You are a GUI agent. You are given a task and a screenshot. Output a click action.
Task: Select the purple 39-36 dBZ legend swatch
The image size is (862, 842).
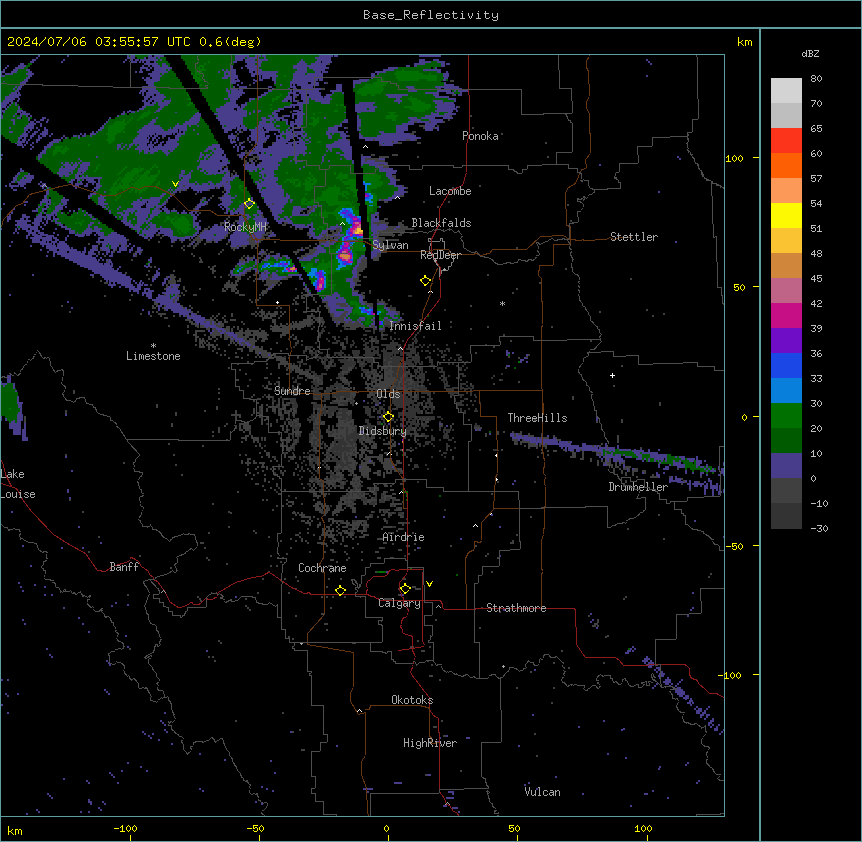pyautogui.click(x=786, y=341)
